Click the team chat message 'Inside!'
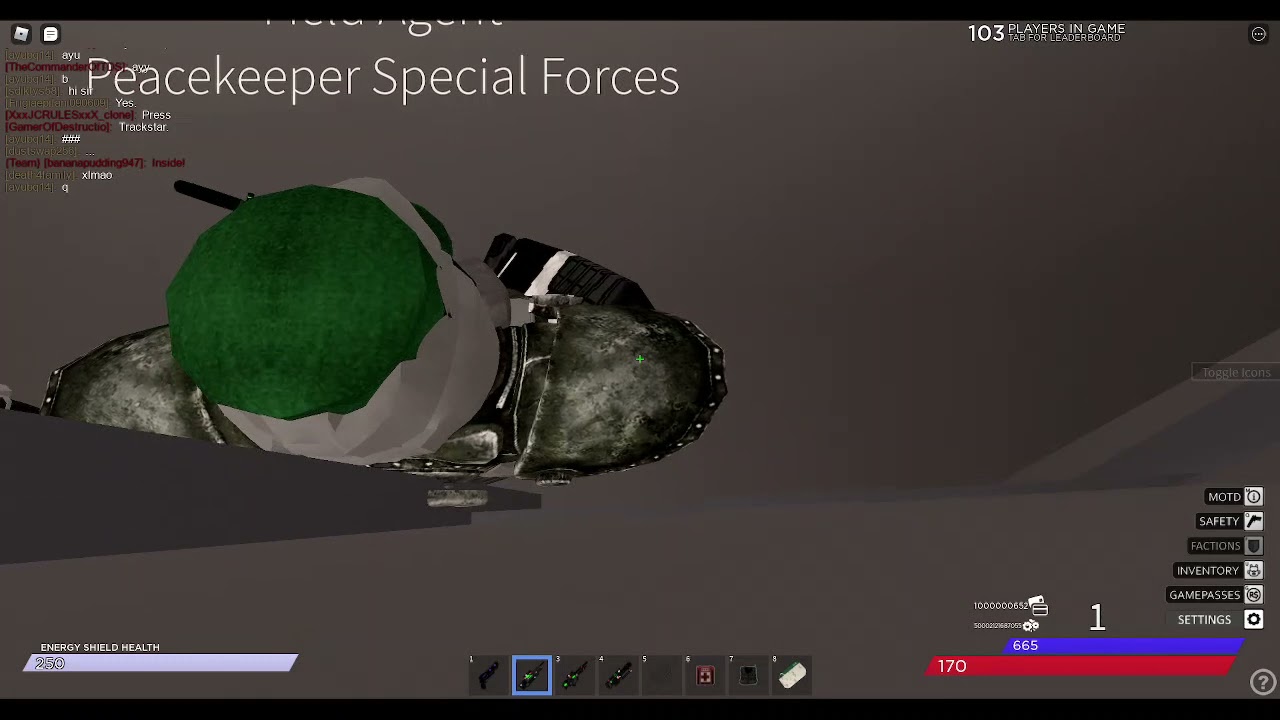The height and width of the screenshot is (720, 1280). click(168, 163)
